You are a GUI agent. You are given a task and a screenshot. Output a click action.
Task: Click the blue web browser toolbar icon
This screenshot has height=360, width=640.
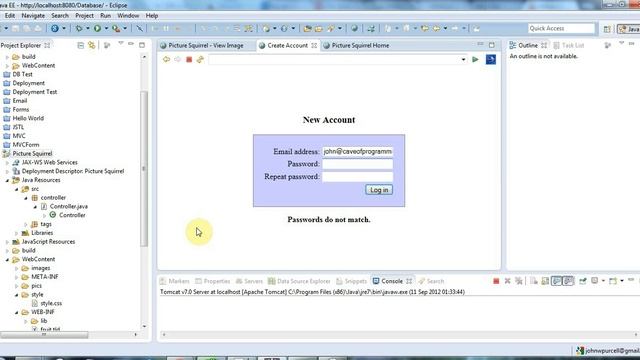55,28
